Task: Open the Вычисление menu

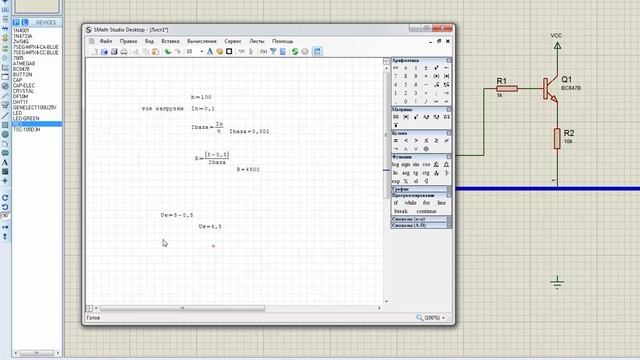Action: click(x=202, y=41)
